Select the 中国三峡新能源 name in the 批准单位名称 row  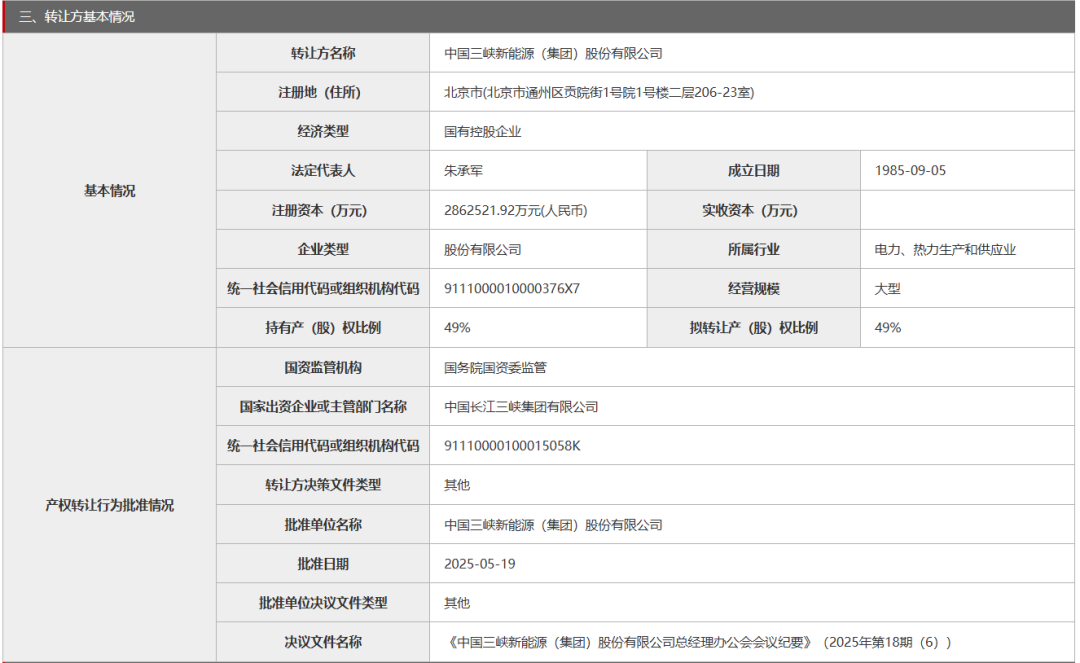tap(553, 525)
